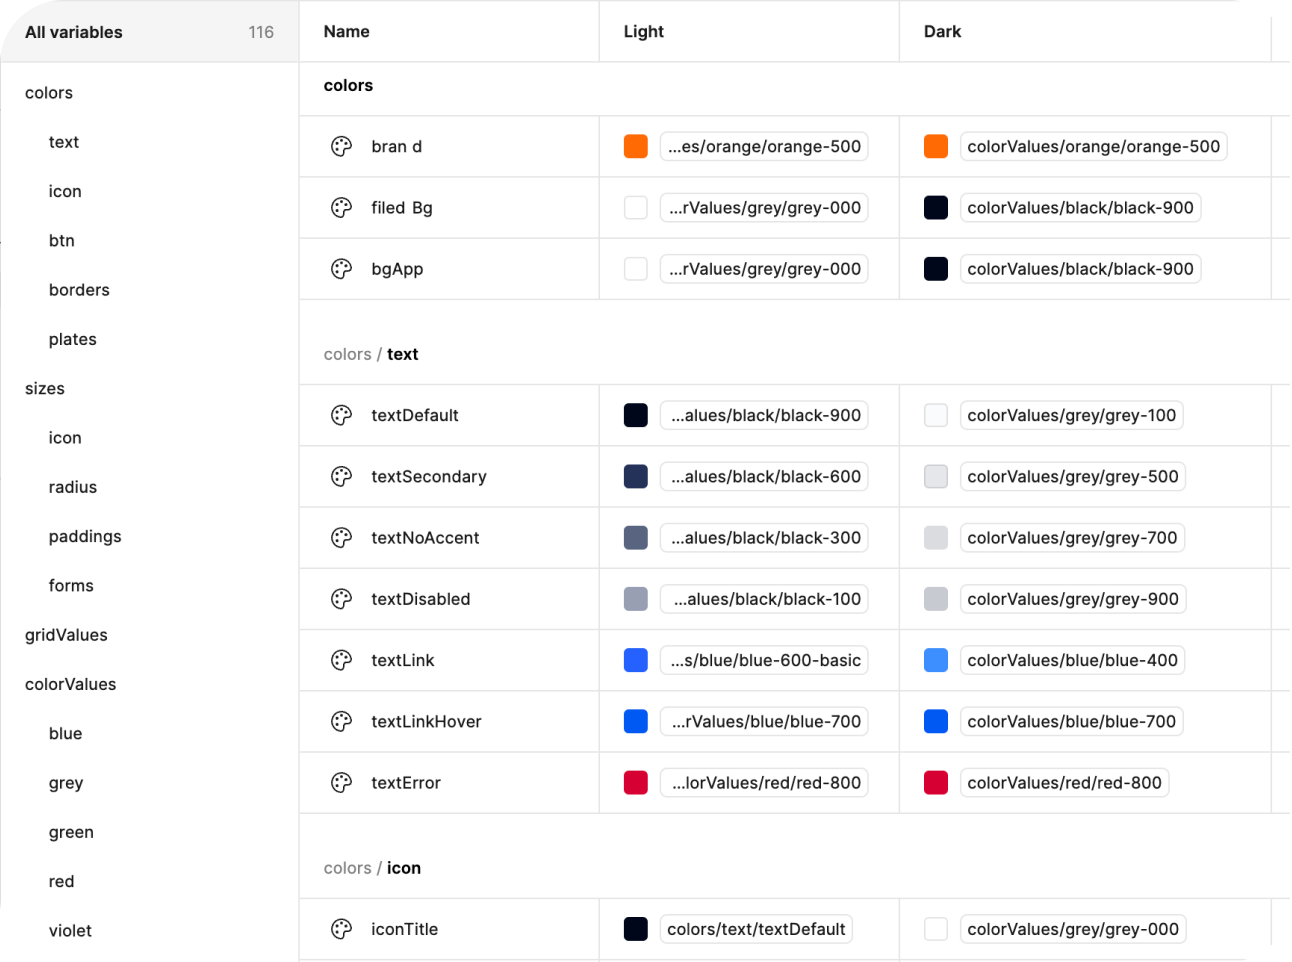Click the red Dark swatch for textError
The image size is (1292, 962).
click(x=936, y=783)
